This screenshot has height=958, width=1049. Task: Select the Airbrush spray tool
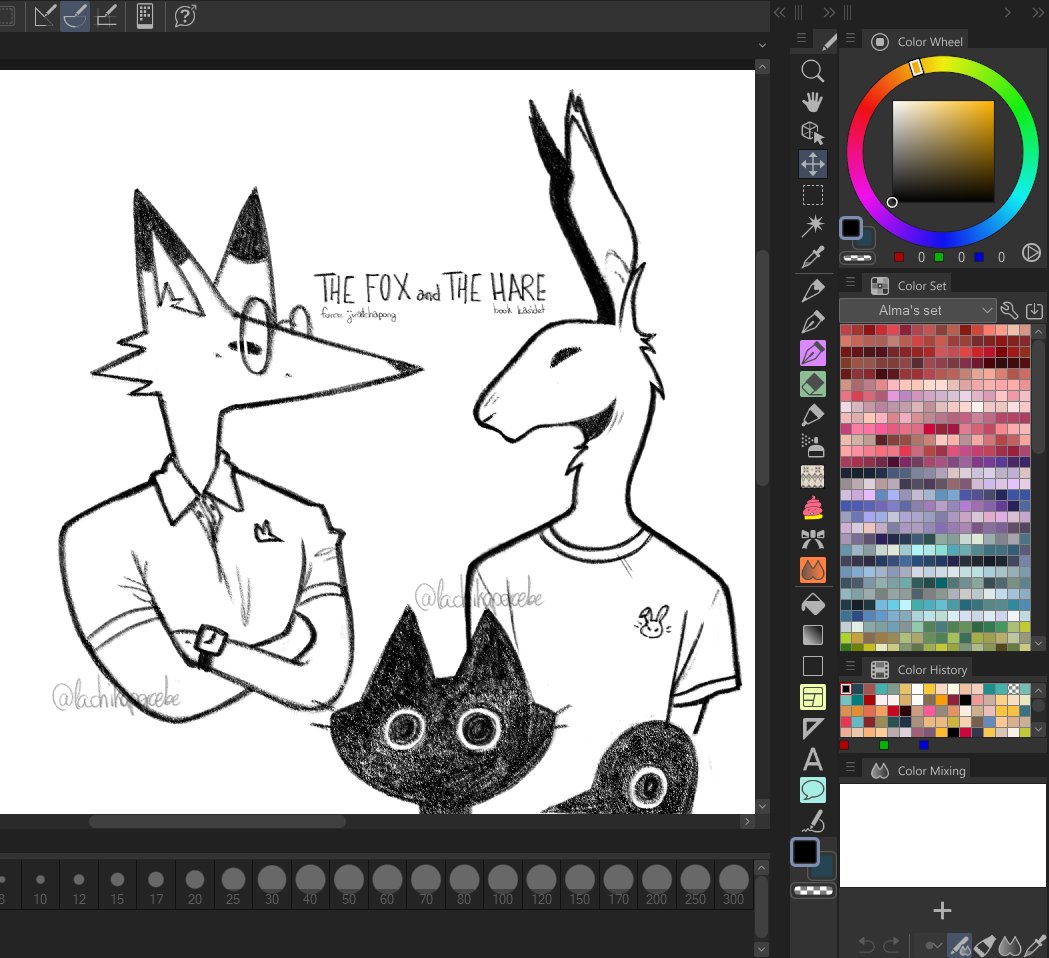pos(812,445)
